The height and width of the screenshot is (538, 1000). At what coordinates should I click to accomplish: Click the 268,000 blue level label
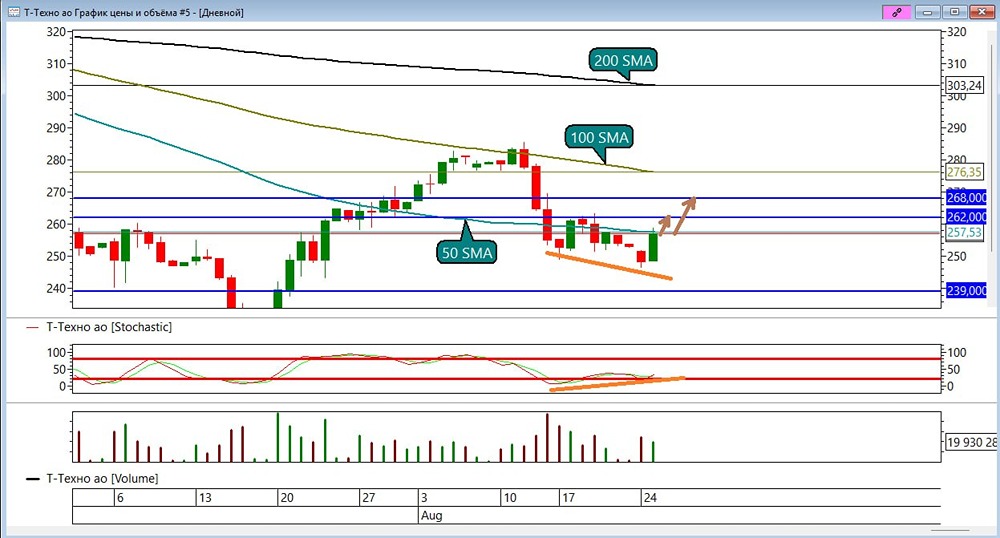[966, 198]
